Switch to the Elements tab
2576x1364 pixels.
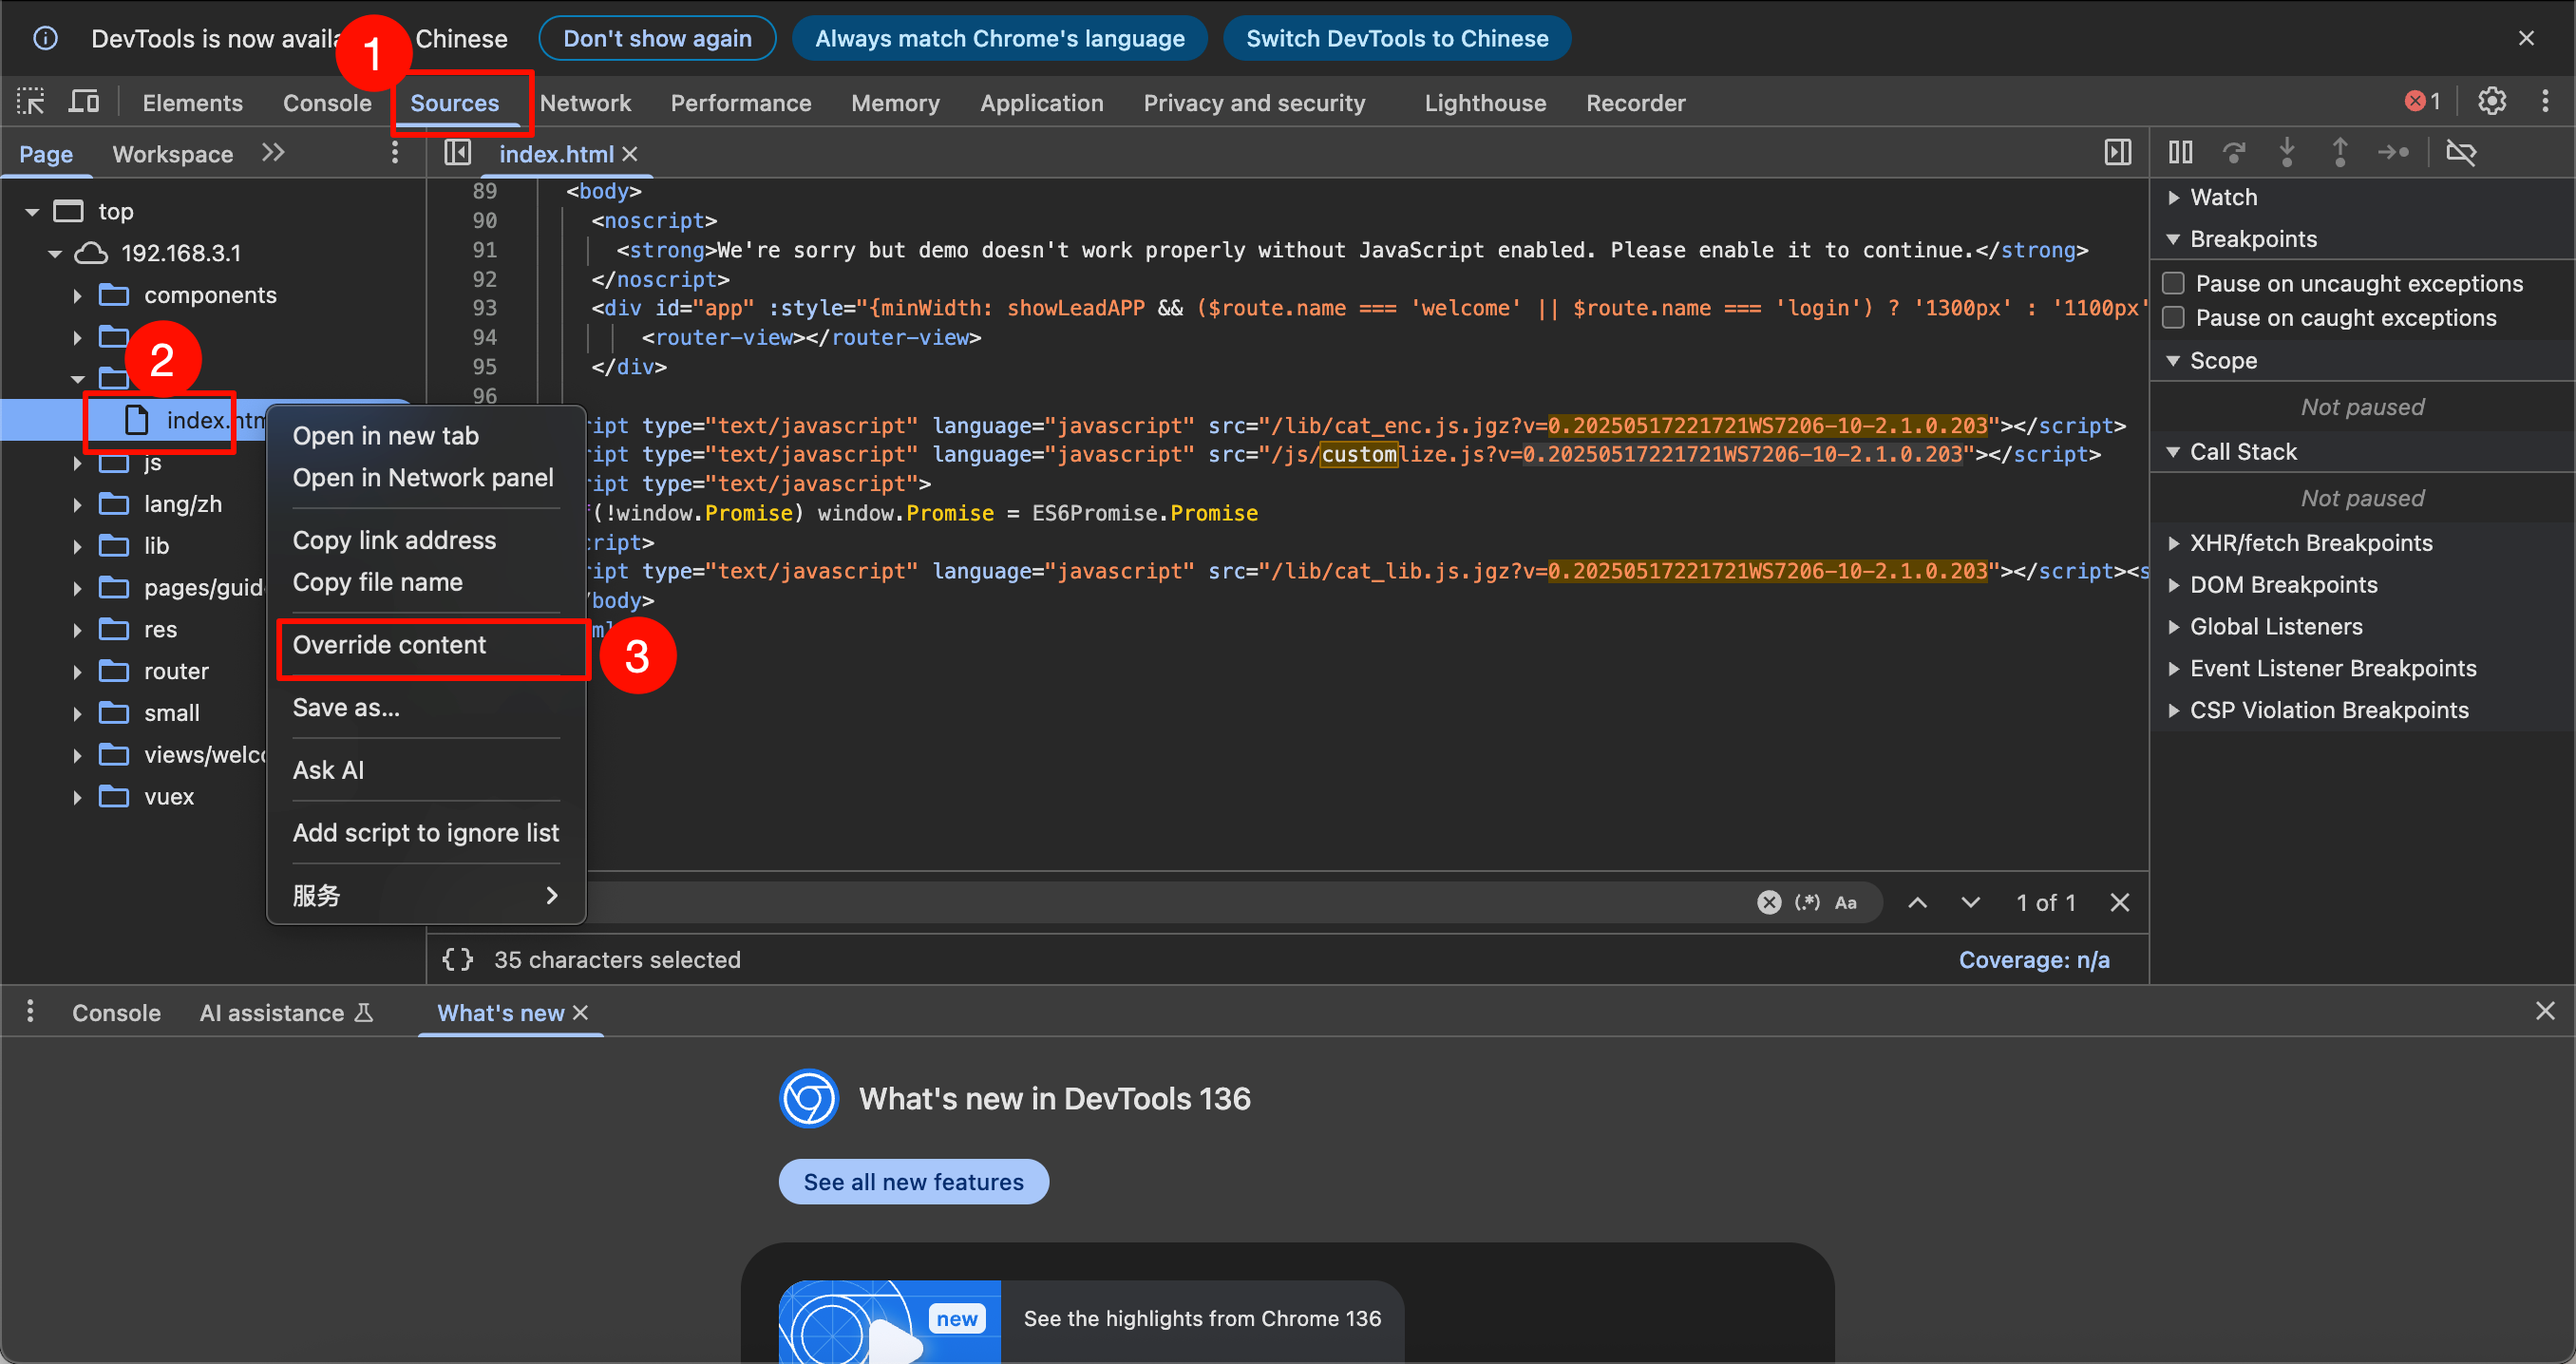point(192,103)
